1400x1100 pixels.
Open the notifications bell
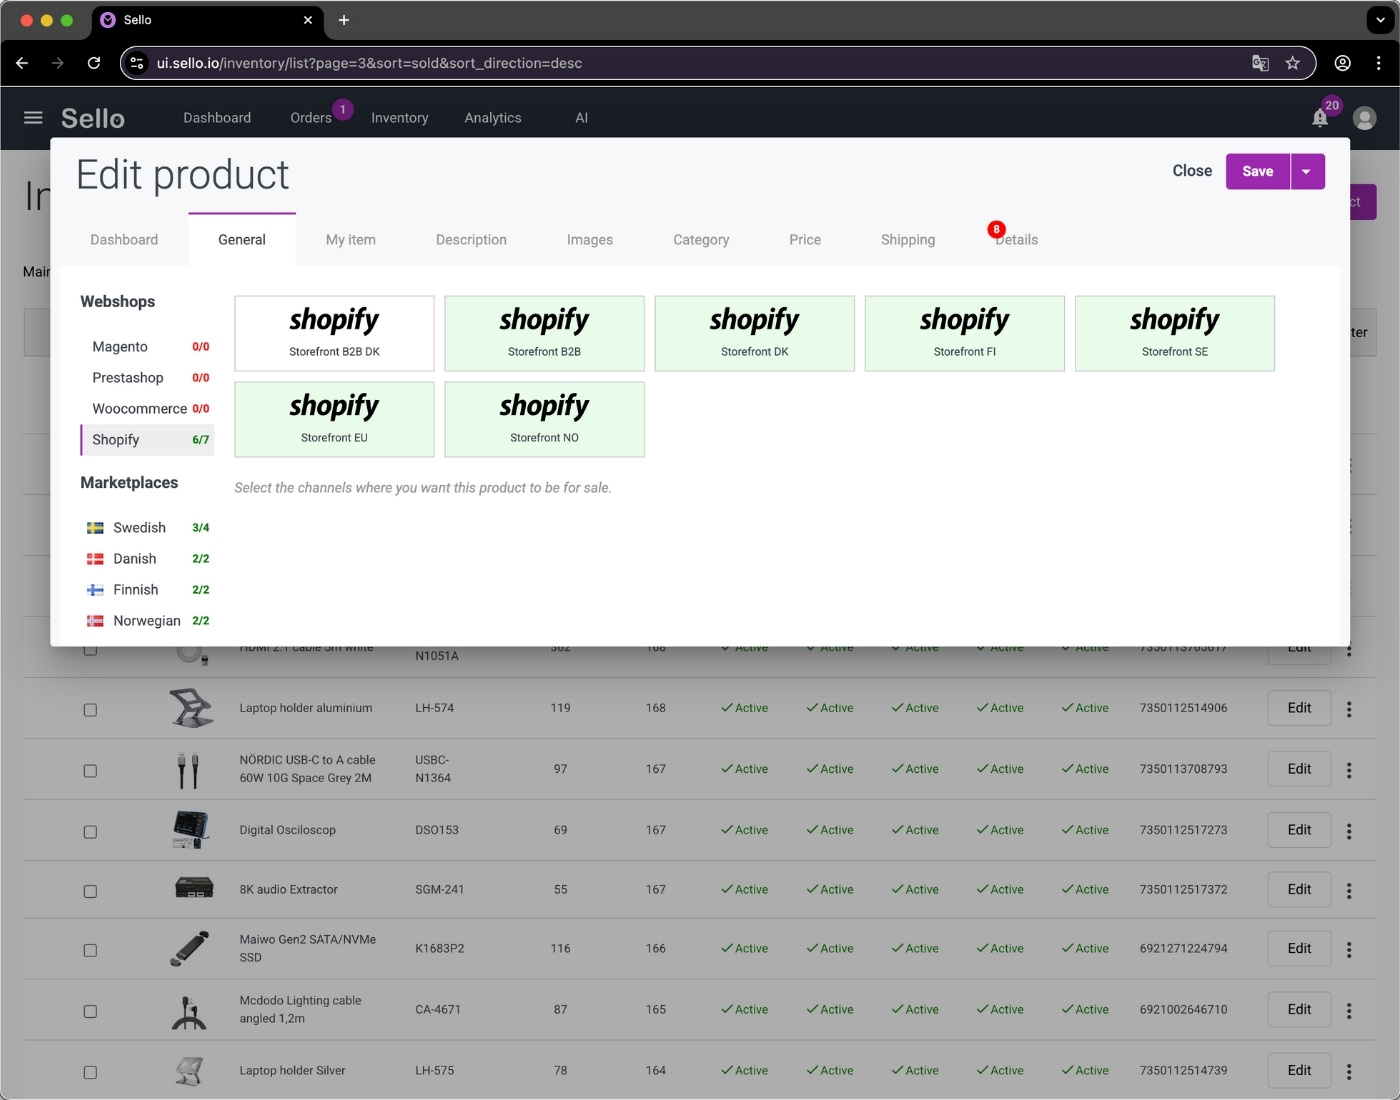tap(1318, 117)
